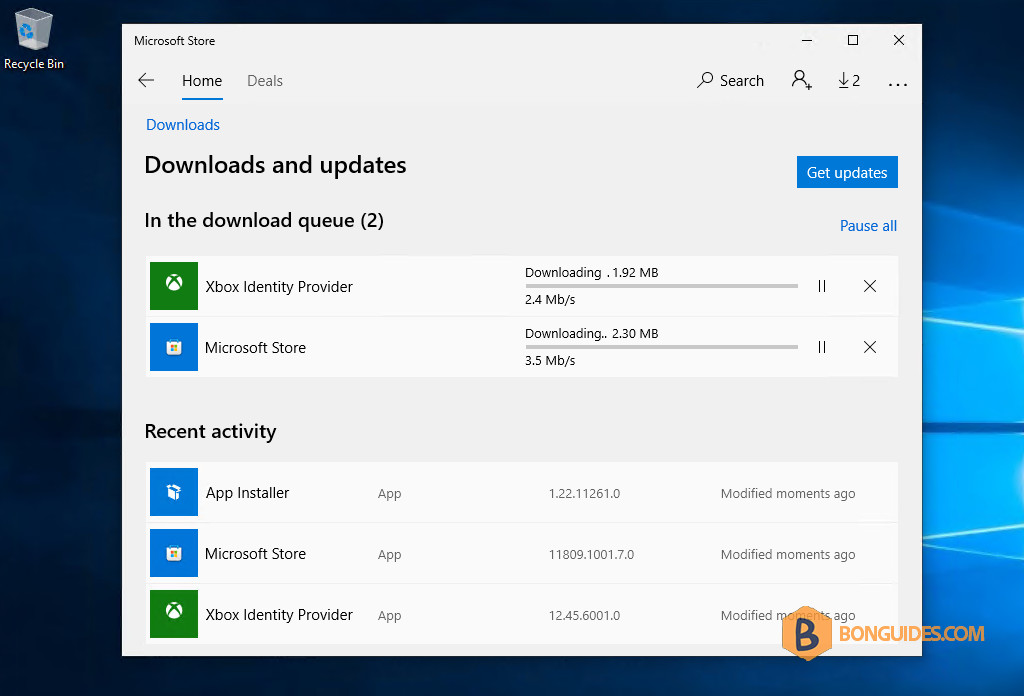Cancel the Xbox Identity Provider download
Image resolution: width=1024 pixels, height=696 pixels.
pos(870,286)
